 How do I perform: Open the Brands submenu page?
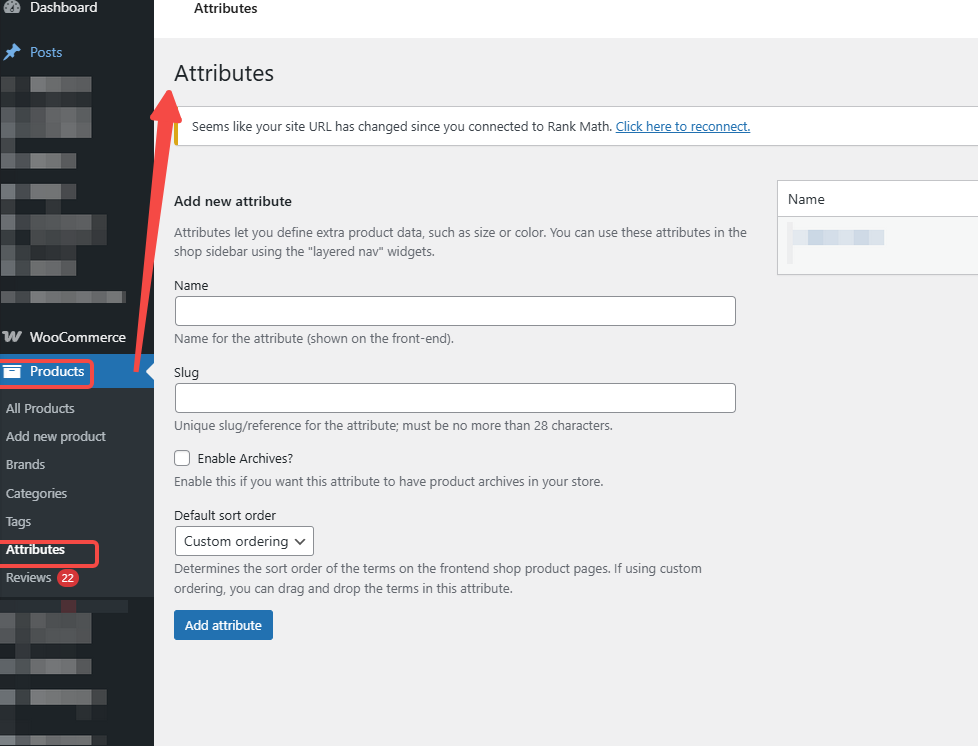tap(25, 464)
